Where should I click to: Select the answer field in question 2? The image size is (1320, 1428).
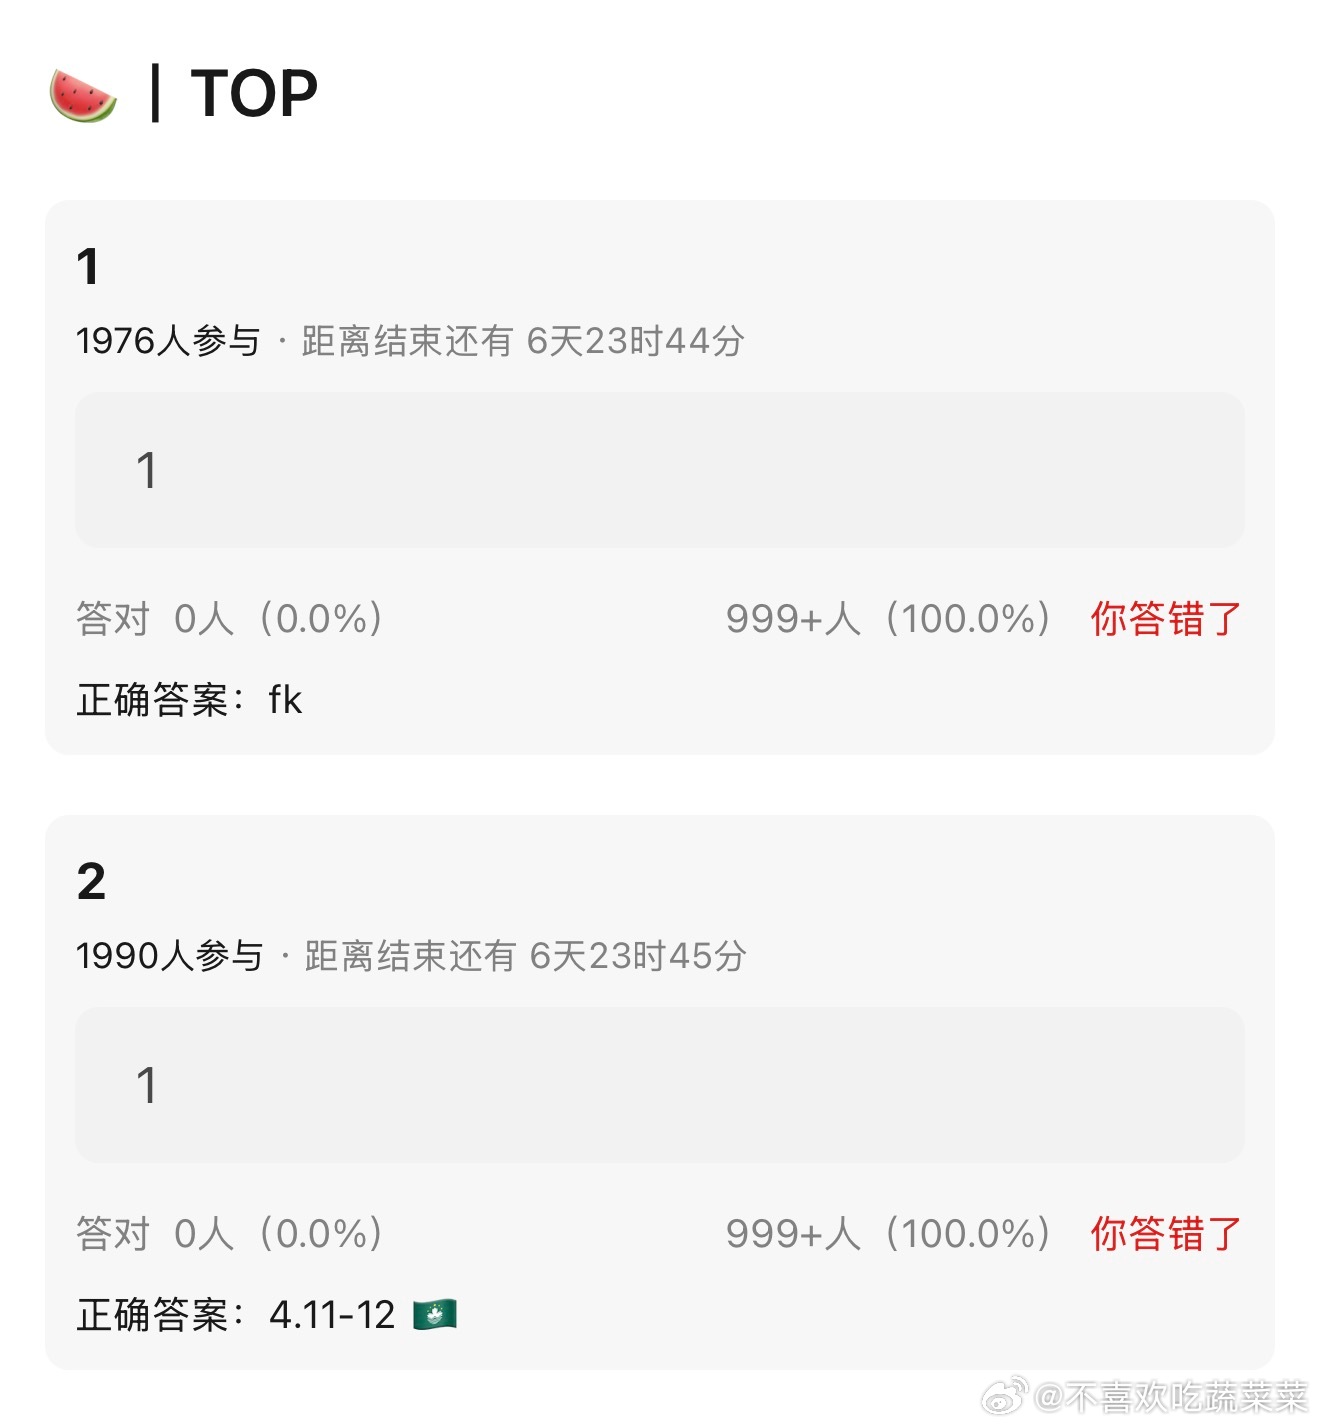(660, 1085)
